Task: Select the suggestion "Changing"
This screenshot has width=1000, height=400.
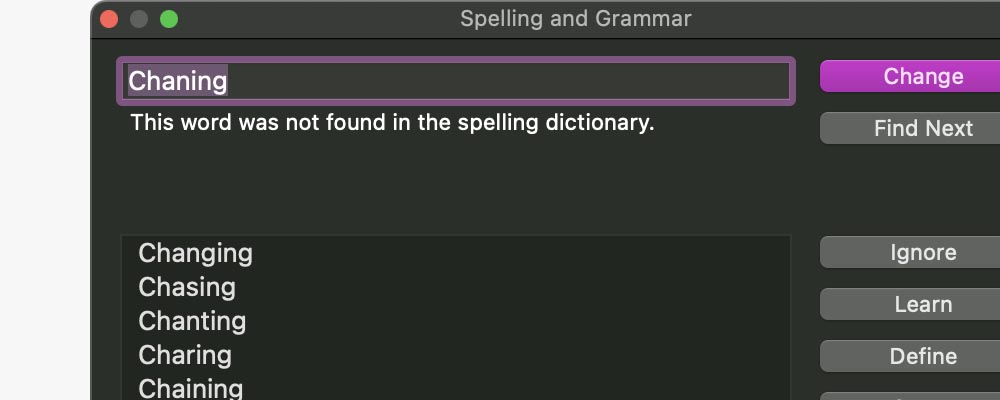Action: pyautogui.click(x=196, y=254)
